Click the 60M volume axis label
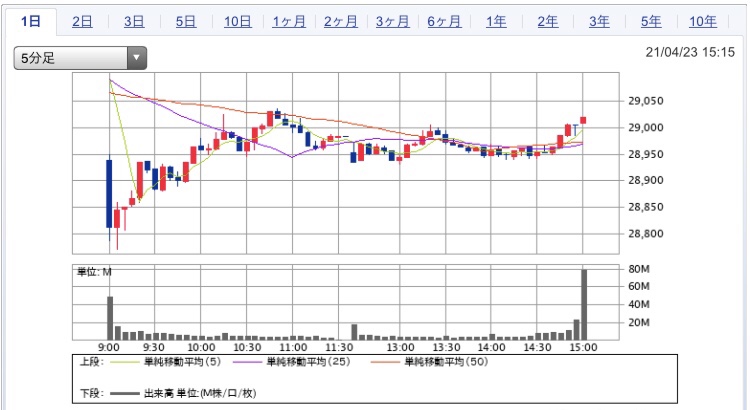Image resolution: width=750 pixels, height=410 pixels. pos(639,286)
